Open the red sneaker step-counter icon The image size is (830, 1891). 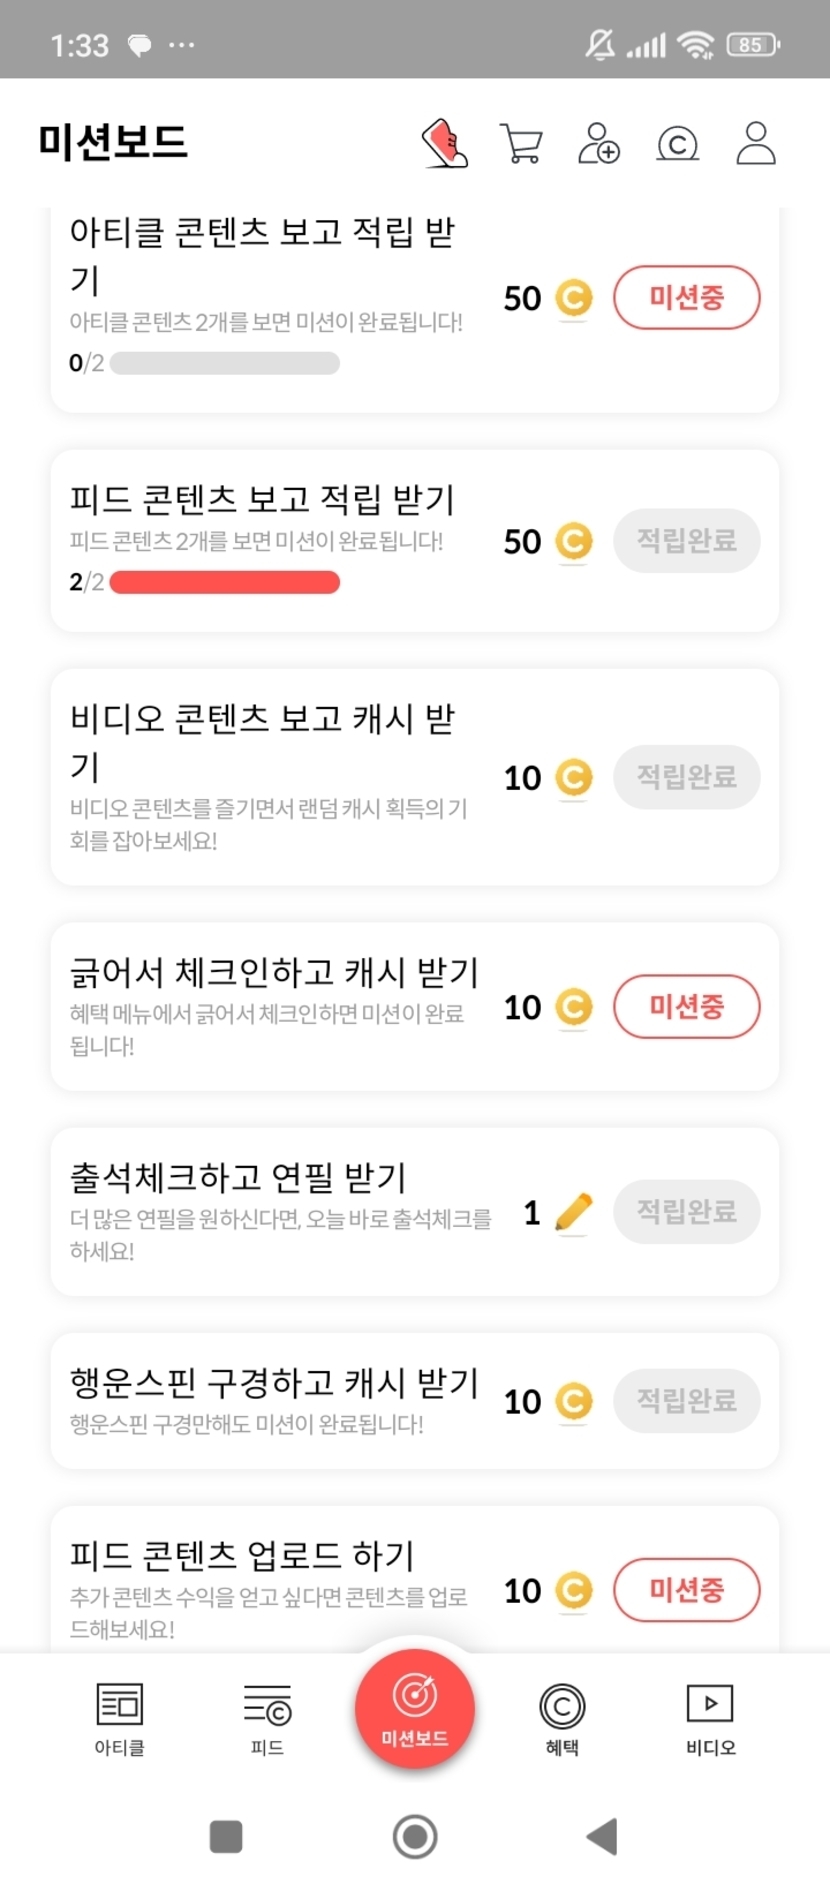pos(445,143)
